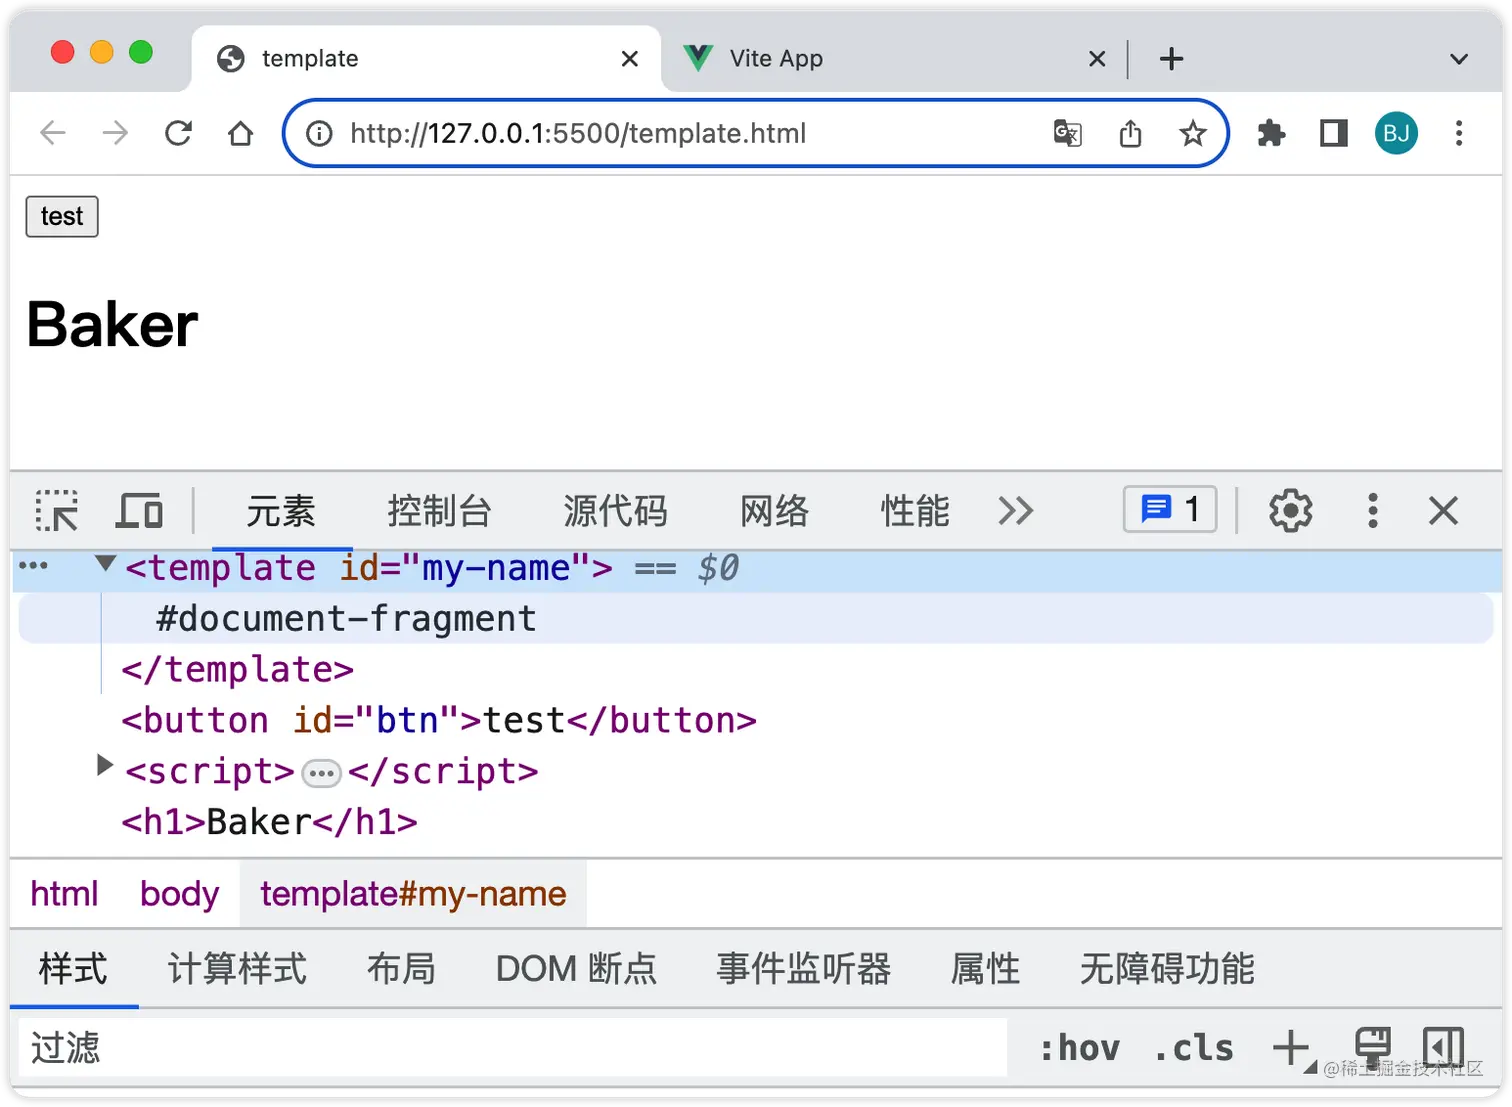This screenshot has height=1107, width=1512.
Task: Open the Google Translate page option
Action: (1067, 133)
